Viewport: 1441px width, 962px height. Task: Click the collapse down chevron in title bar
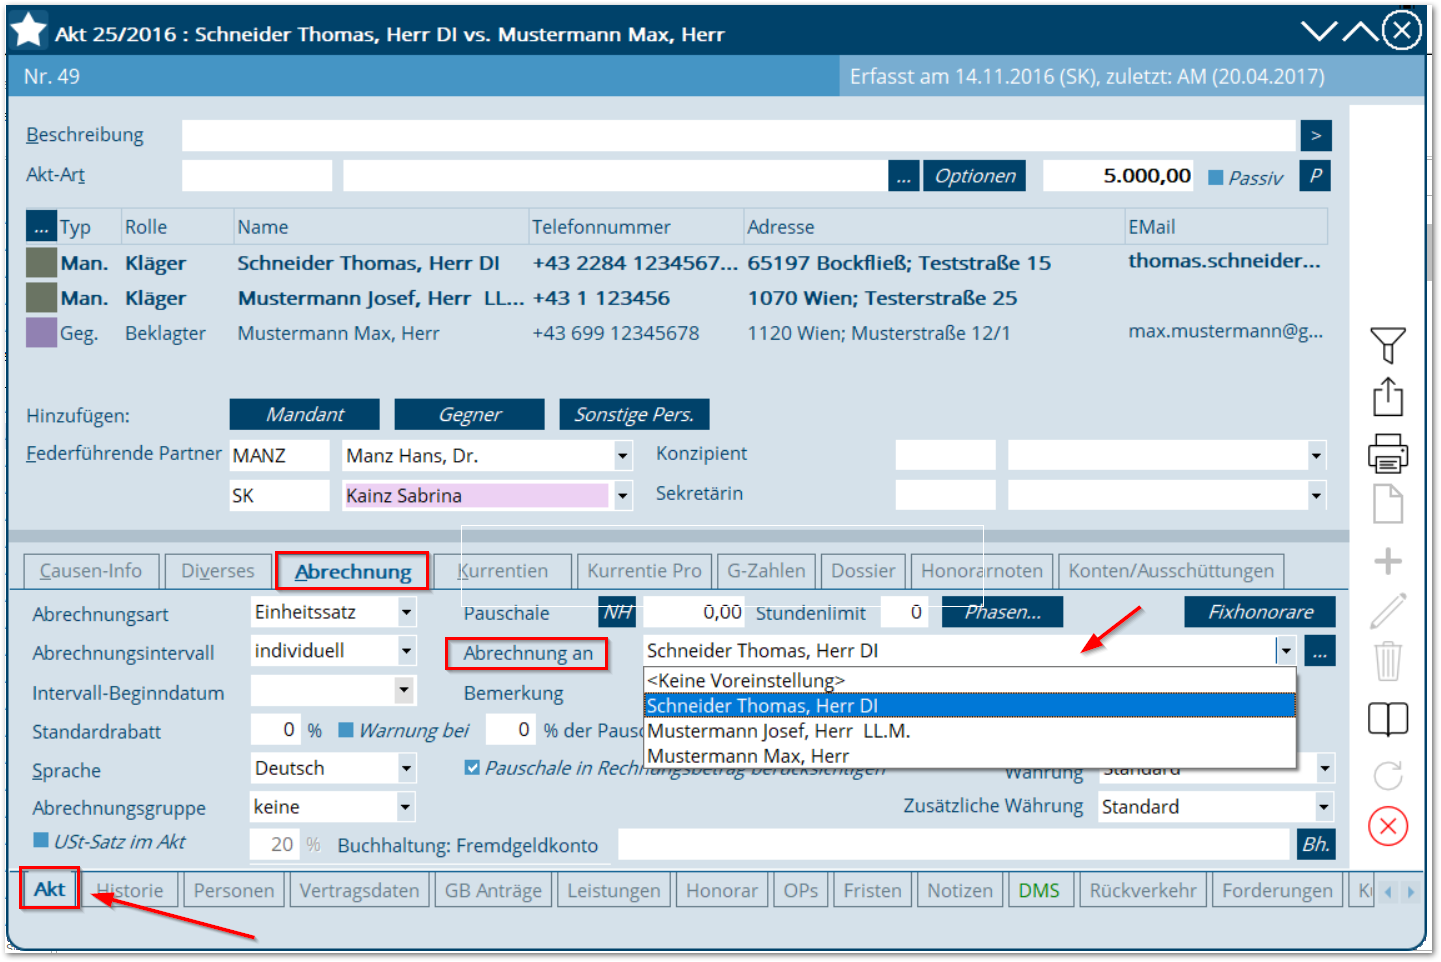[1319, 32]
